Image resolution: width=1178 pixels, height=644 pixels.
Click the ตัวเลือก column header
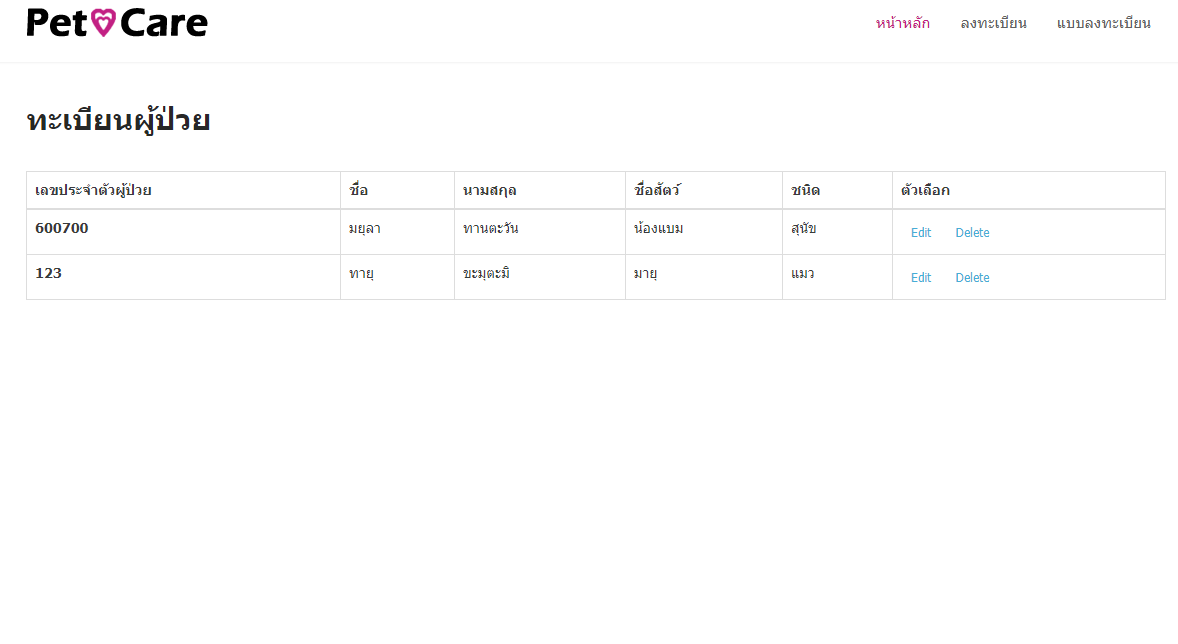pyautogui.click(x=925, y=190)
